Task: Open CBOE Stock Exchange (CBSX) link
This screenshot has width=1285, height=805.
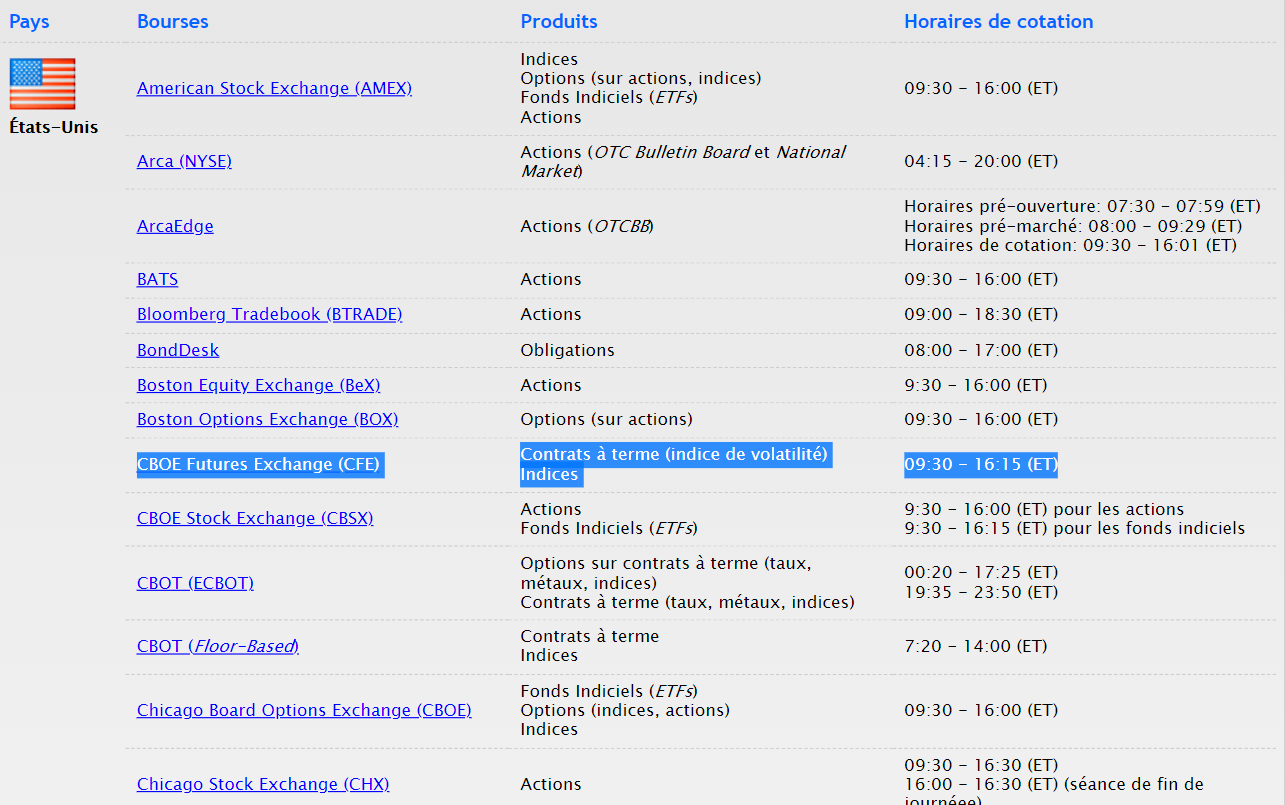Action: (x=255, y=518)
